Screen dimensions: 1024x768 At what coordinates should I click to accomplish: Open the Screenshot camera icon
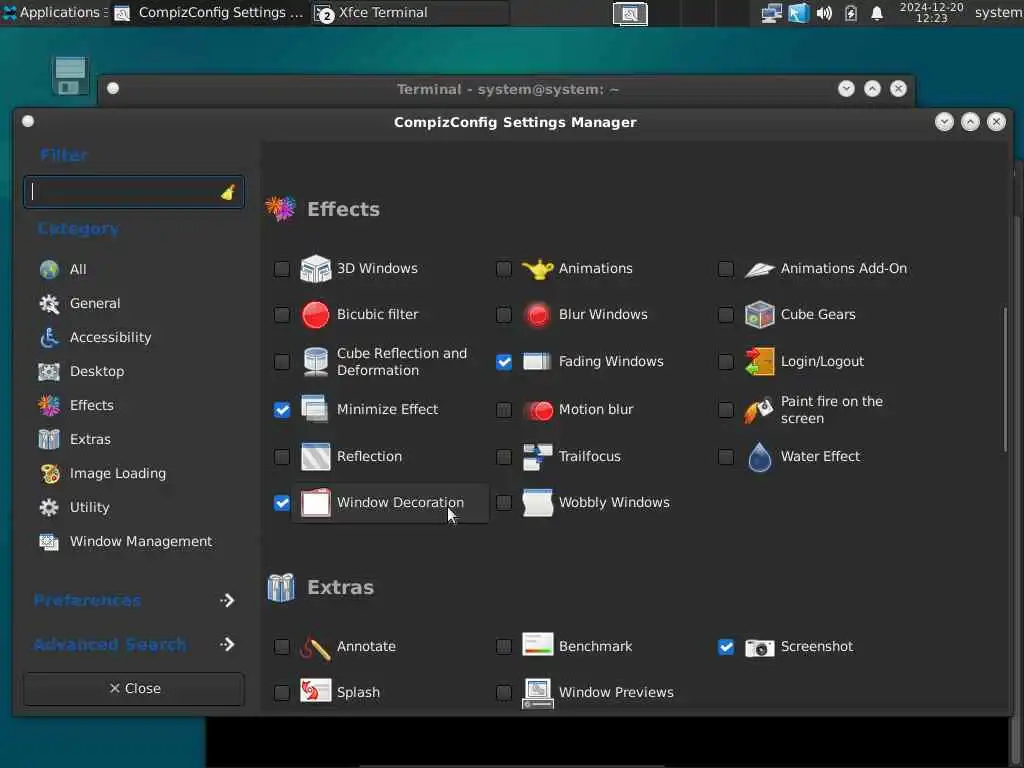[x=760, y=647]
